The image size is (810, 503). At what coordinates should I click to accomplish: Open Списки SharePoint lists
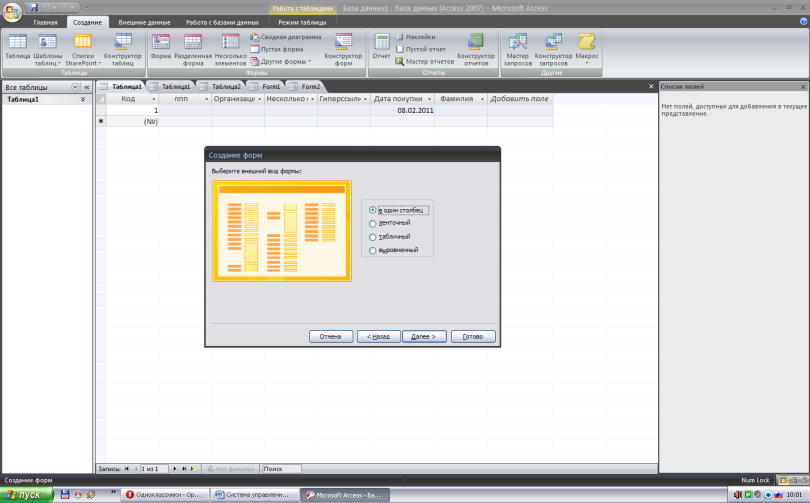coord(83,49)
